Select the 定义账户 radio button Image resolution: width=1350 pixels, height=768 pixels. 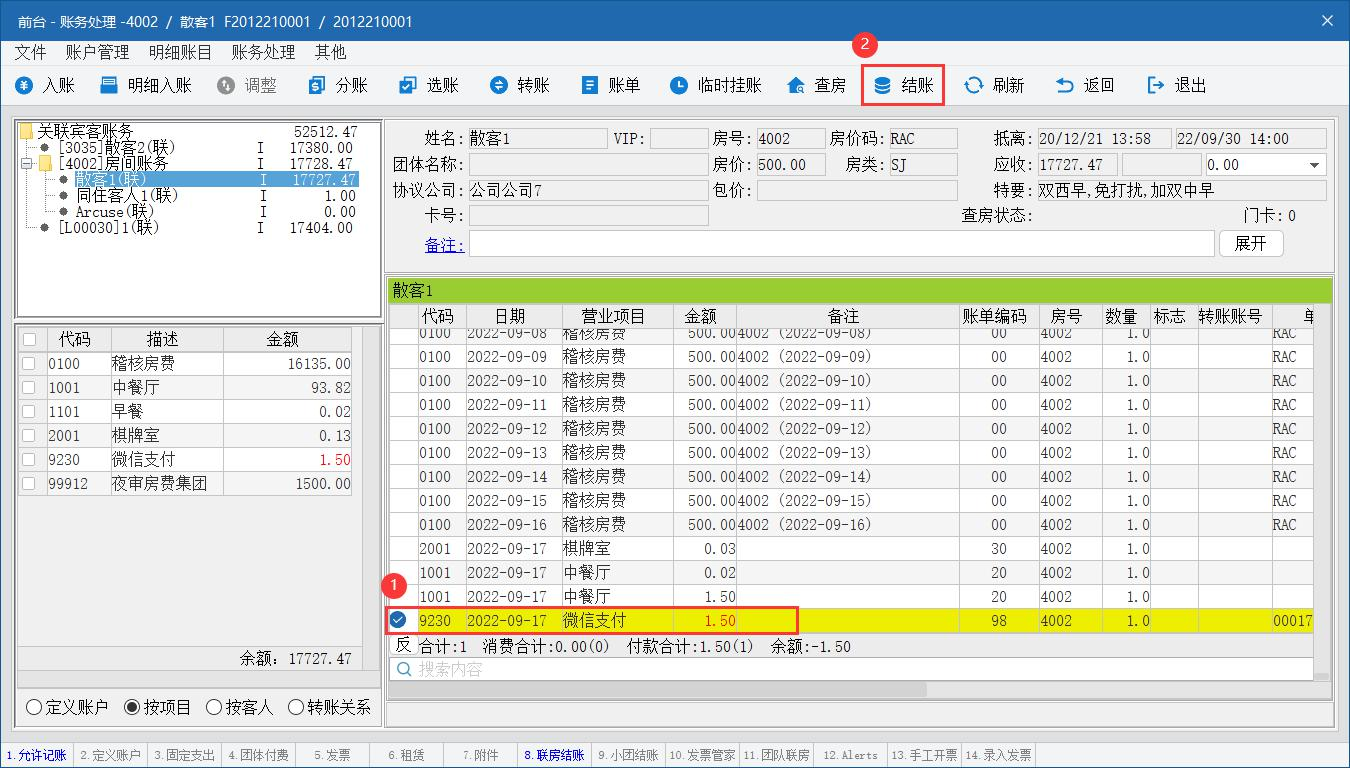[x=34, y=707]
